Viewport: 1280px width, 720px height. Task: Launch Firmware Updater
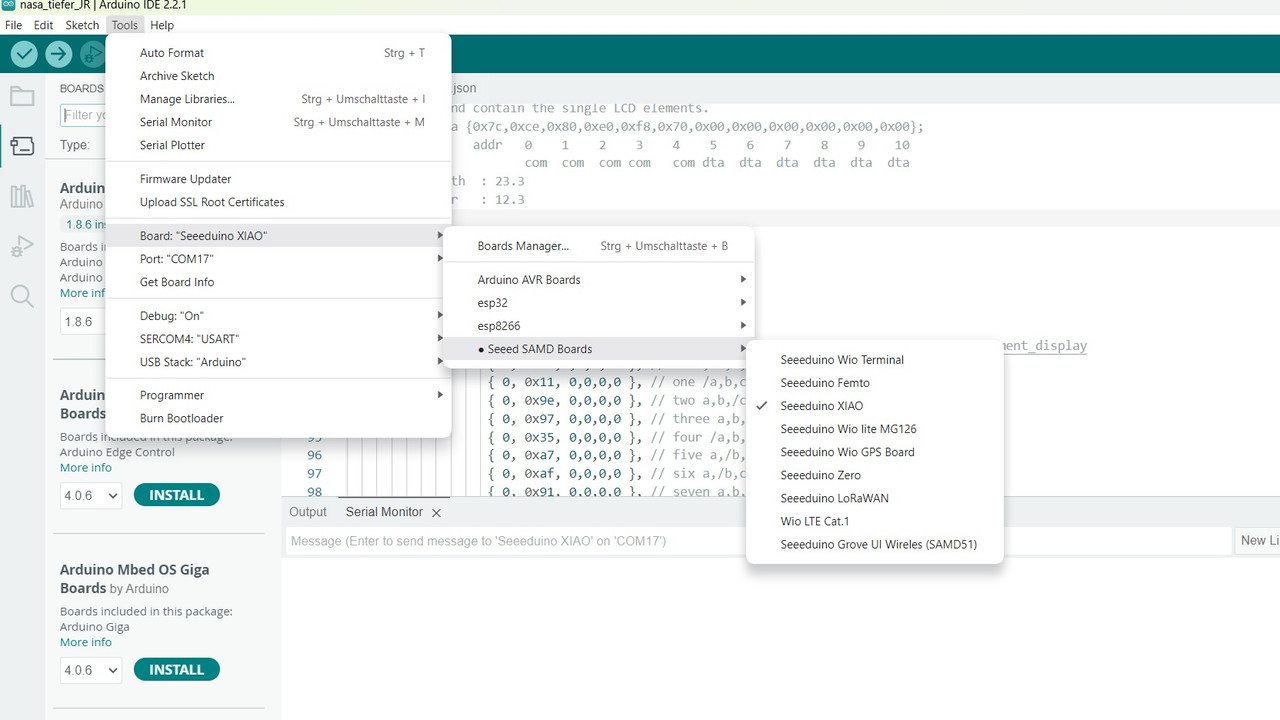279,179
